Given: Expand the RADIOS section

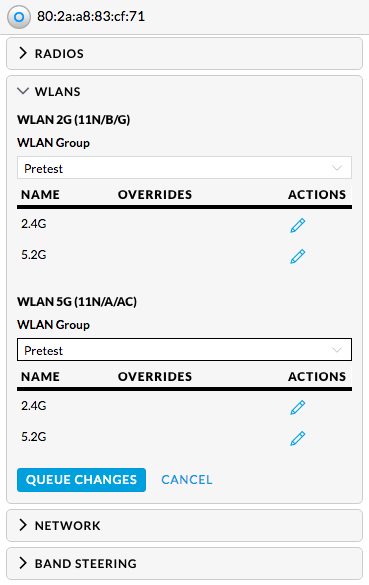Looking at the screenshot, I should pos(184,53).
